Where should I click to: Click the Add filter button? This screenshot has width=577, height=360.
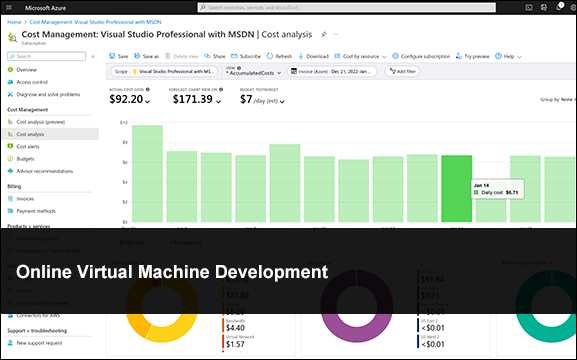[x=402, y=71]
